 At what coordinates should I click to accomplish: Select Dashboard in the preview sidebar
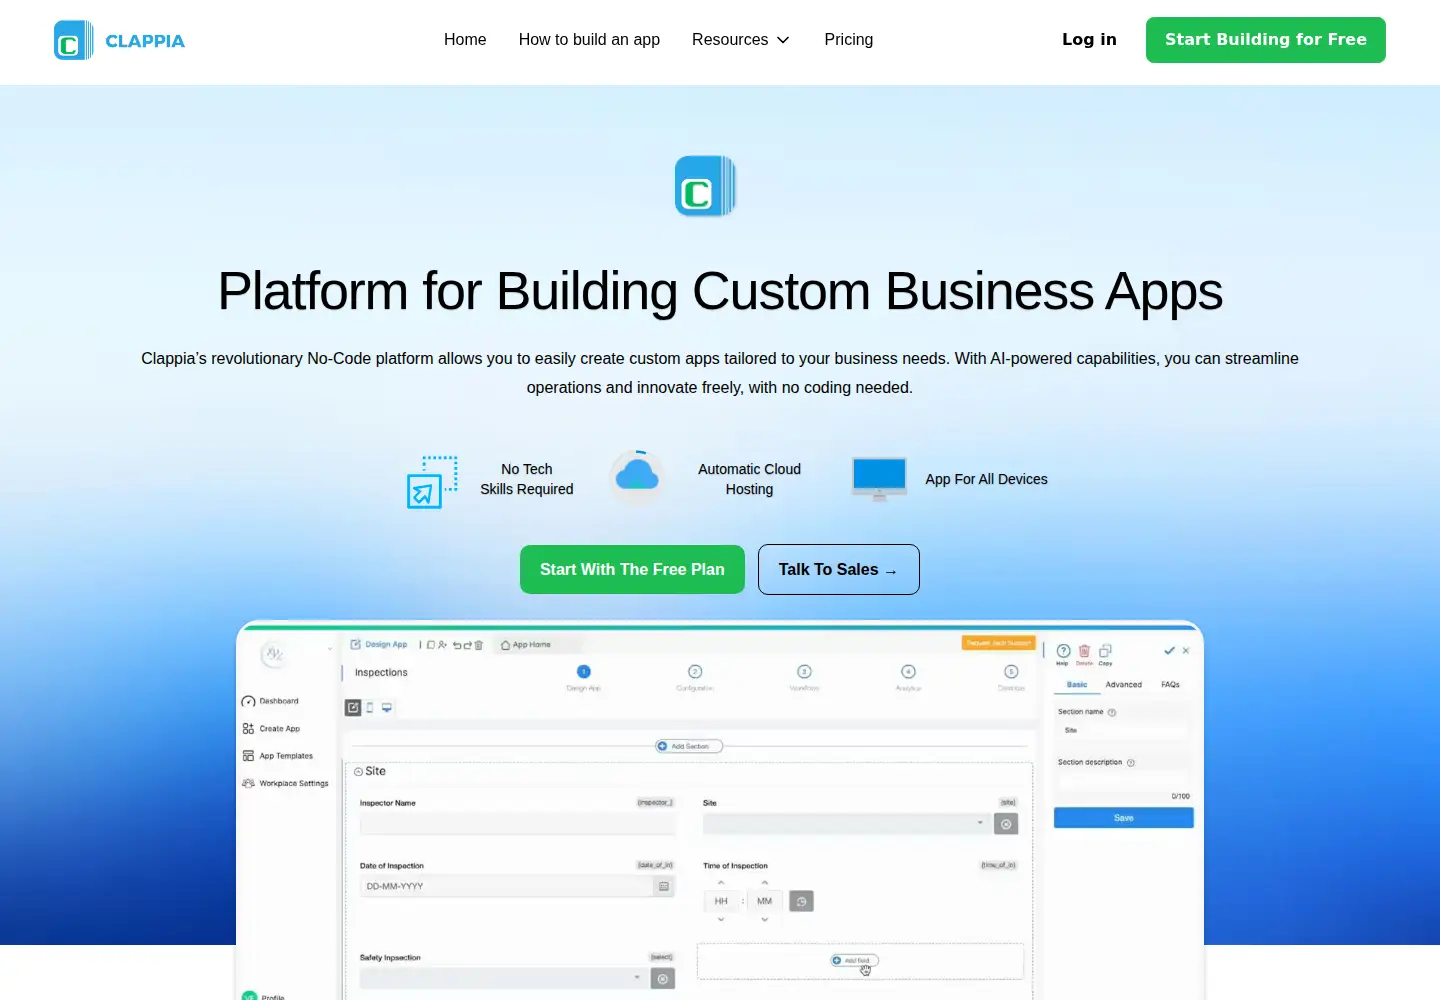click(x=270, y=701)
